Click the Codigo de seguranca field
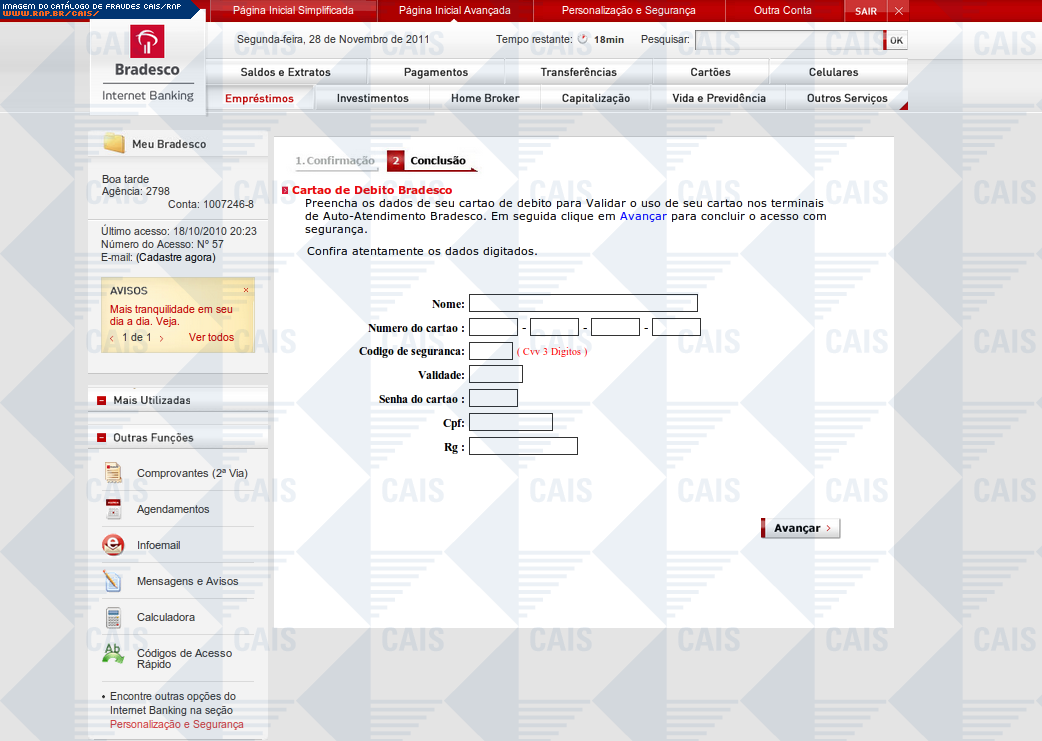Screen dimensions: 1042x741 (490, 351)
